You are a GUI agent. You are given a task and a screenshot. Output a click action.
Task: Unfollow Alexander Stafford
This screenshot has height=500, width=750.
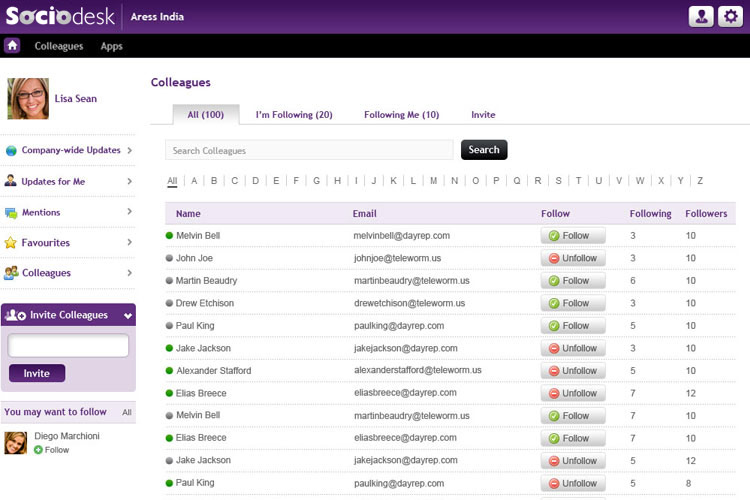(x=573, y=371)
